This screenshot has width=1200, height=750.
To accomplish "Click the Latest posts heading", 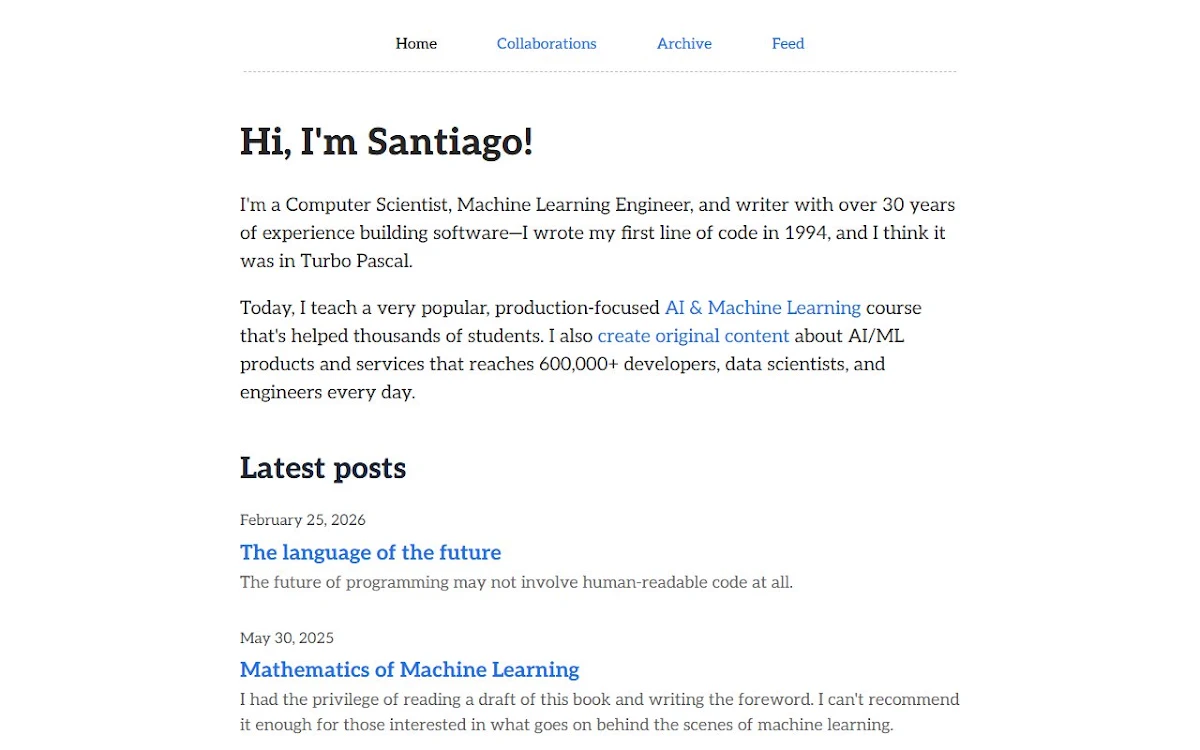I will pyautogui.click(x=323, y=468).
